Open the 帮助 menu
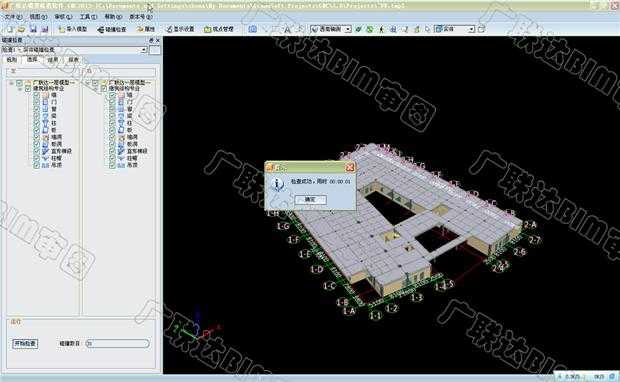Viewport: 620px width, 382px height. point(113,17)
